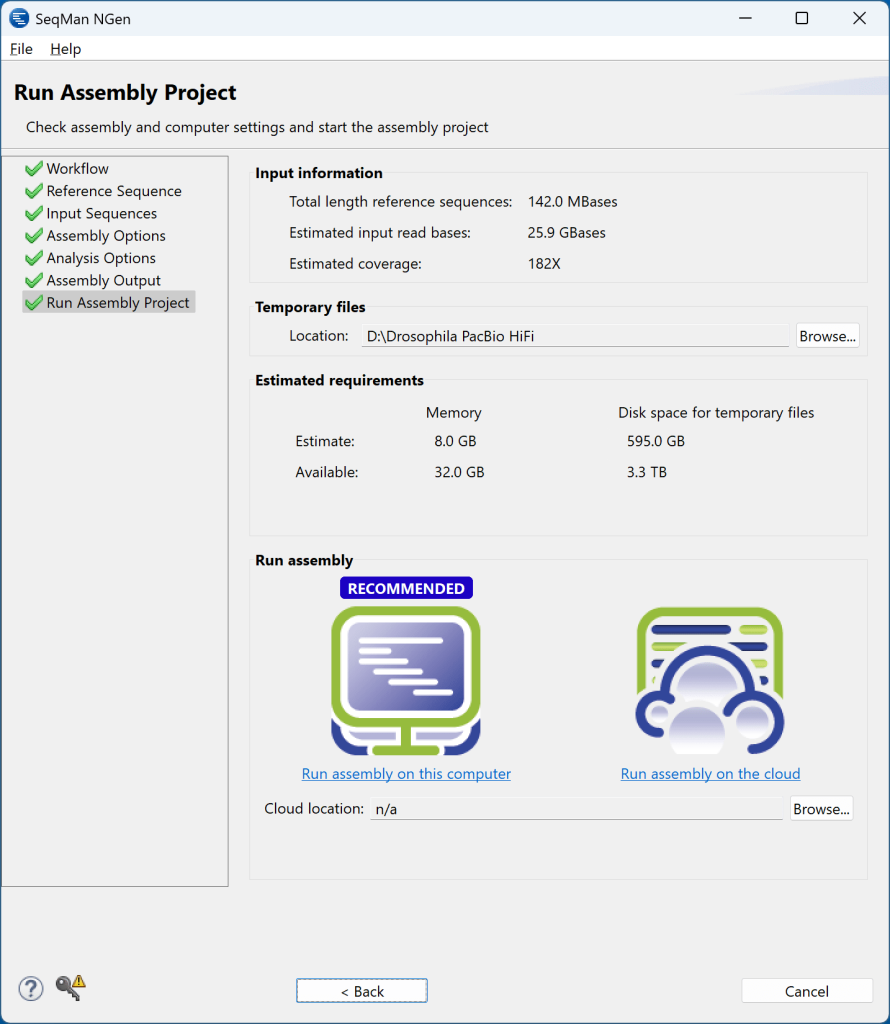Click the green checkmark beside Assembly Options

[33, 235]
